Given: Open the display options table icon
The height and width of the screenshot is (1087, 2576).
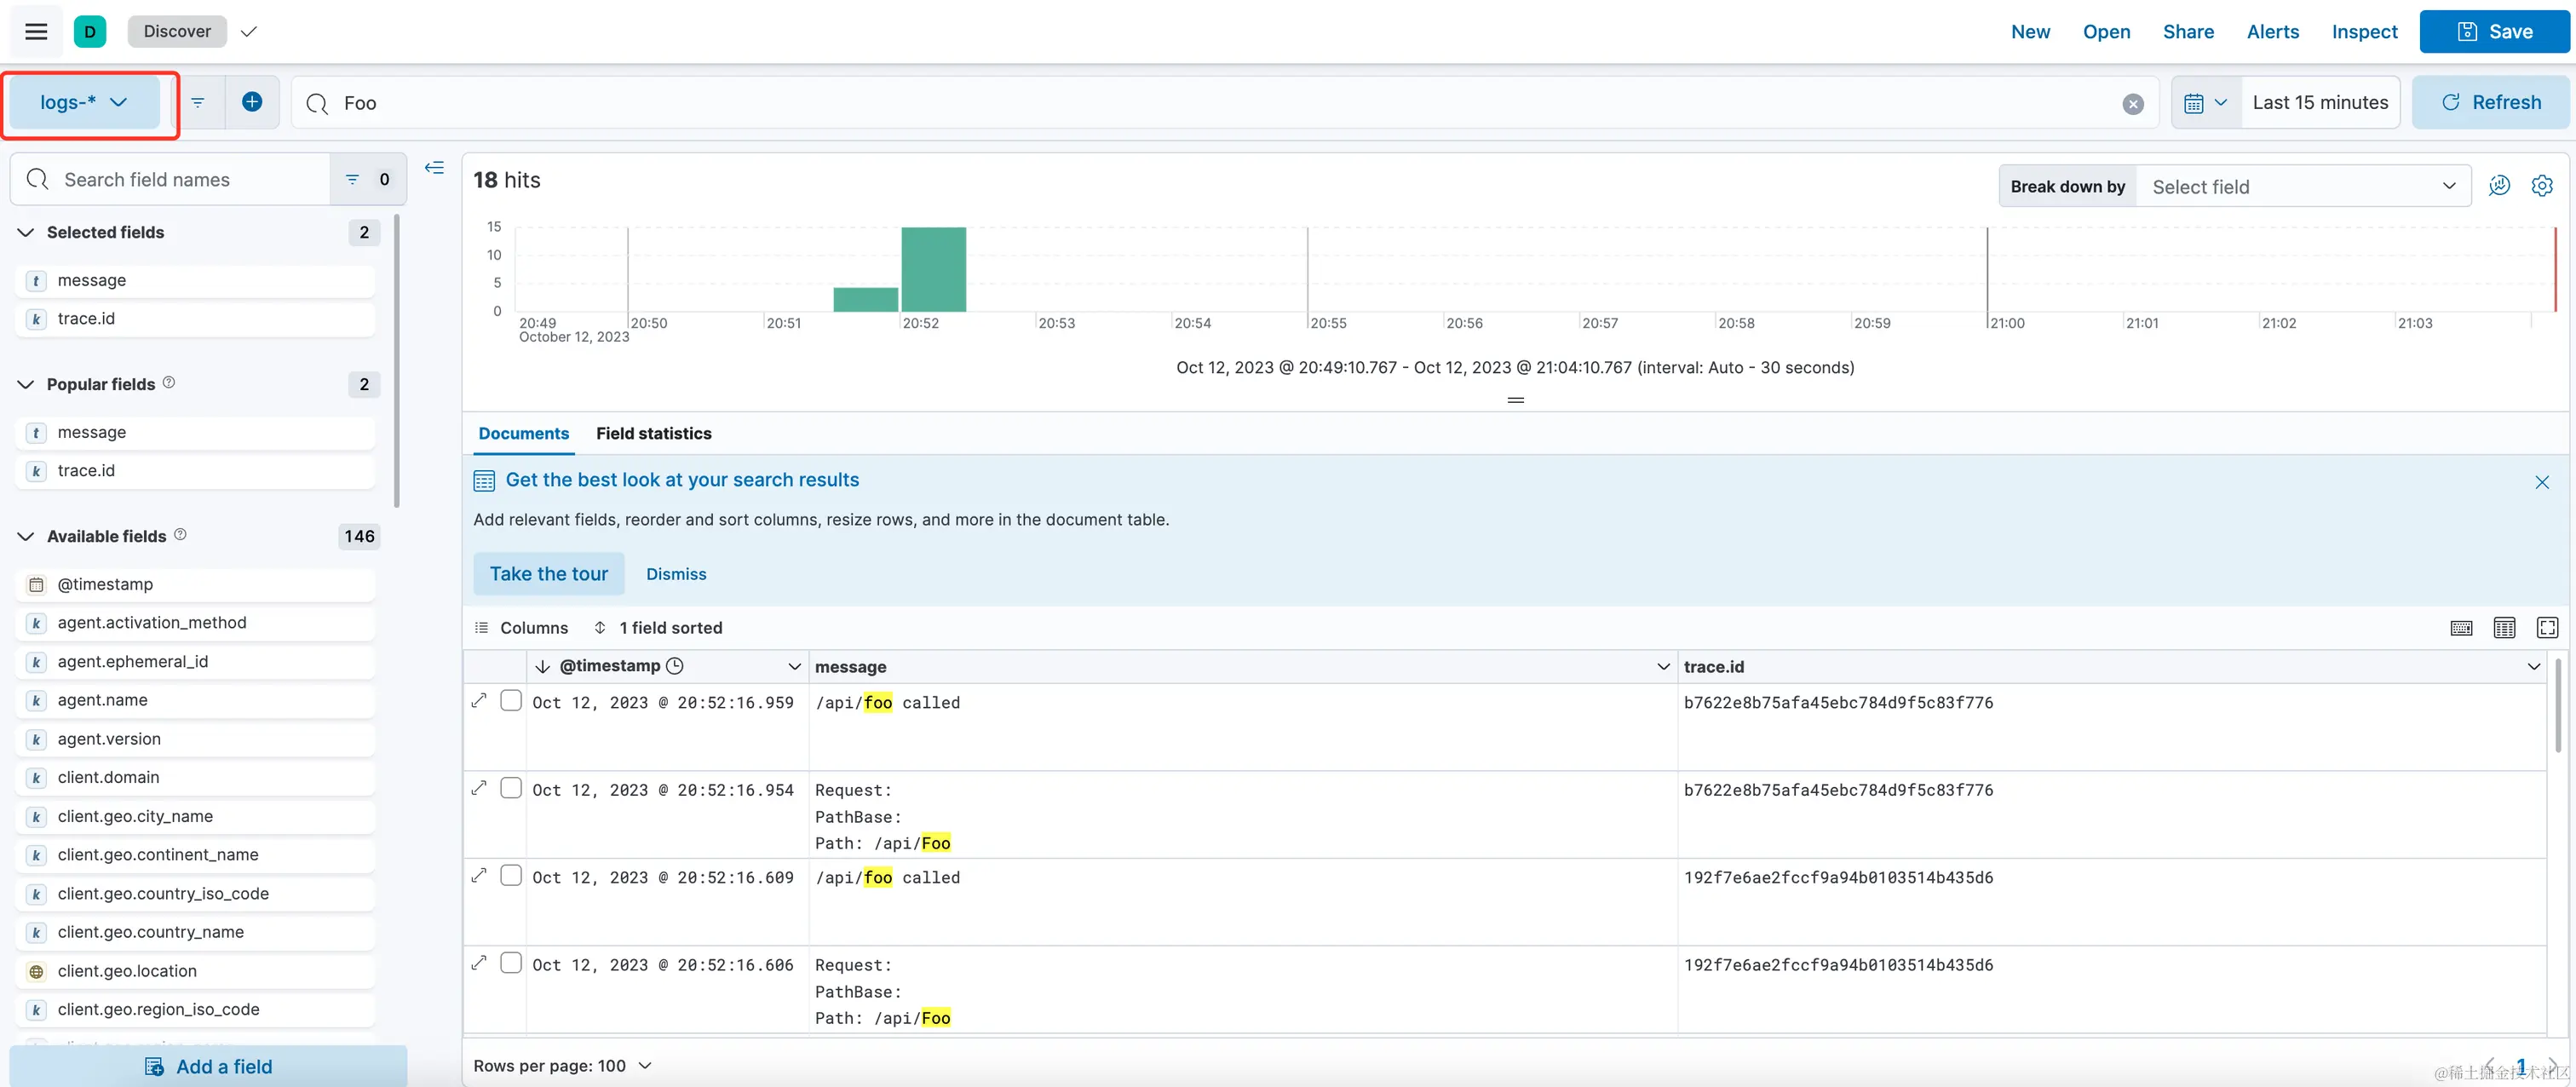Looking at the screenshot, I should click(x=2504, y=627).
